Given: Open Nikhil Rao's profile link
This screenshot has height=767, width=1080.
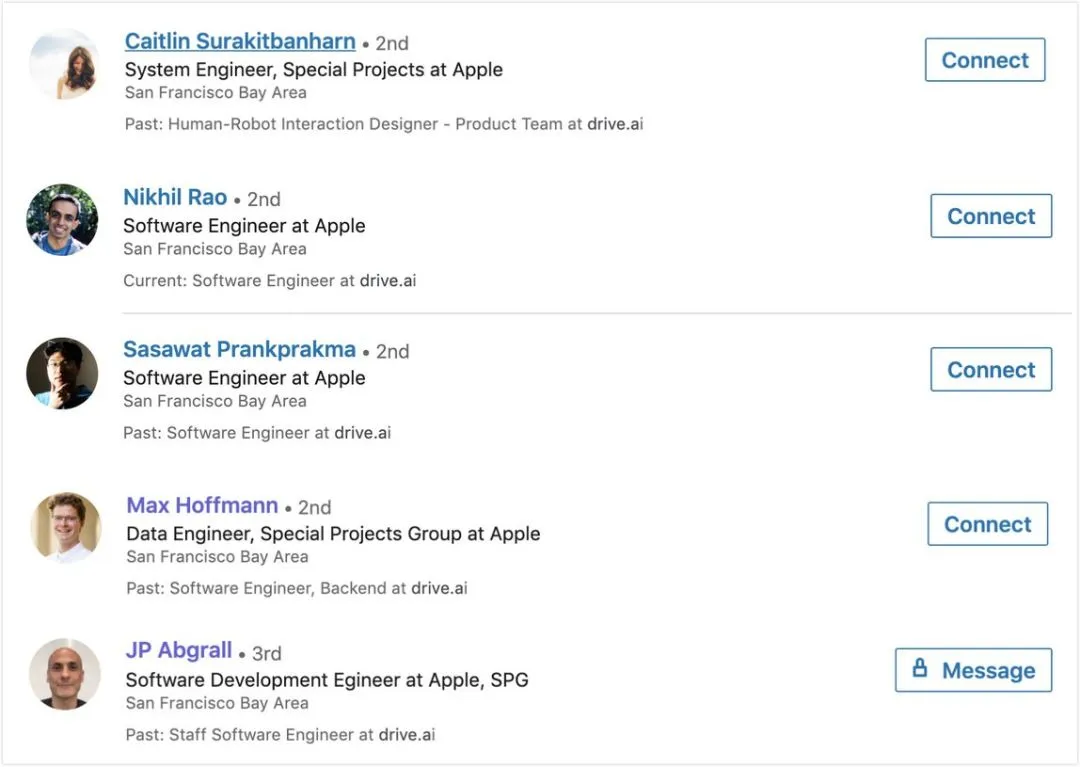Looking at the screenshot, I should coord(175,198).
